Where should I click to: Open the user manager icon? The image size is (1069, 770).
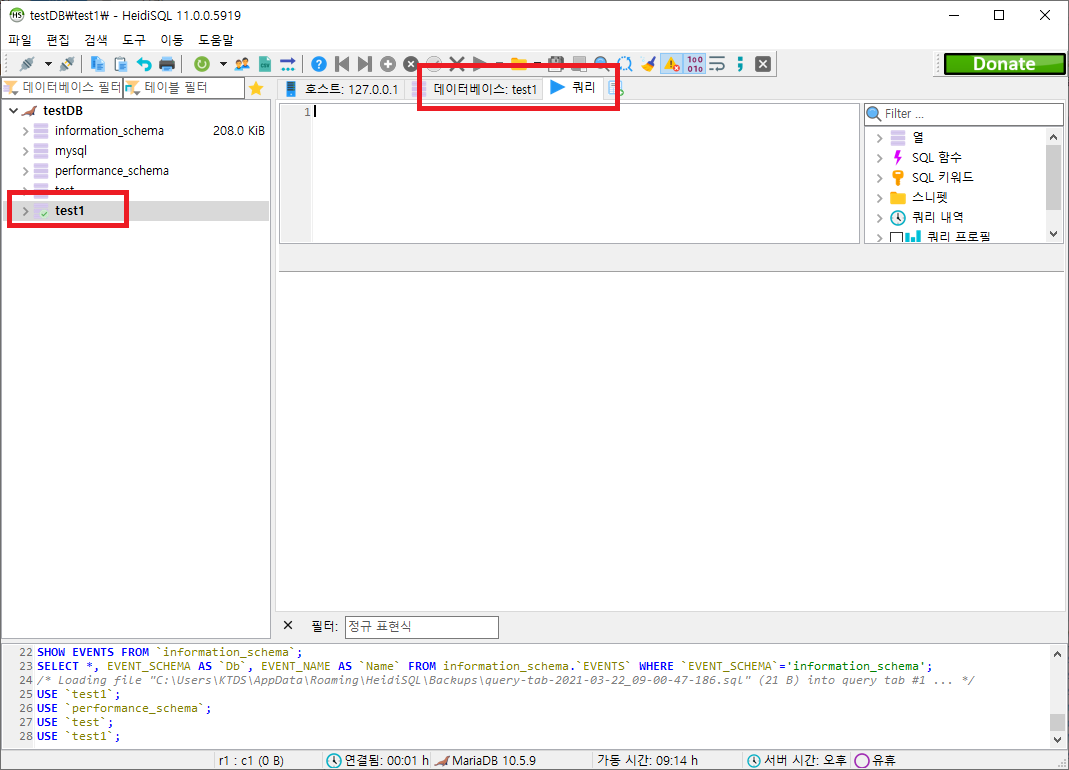tap(242, 64)
